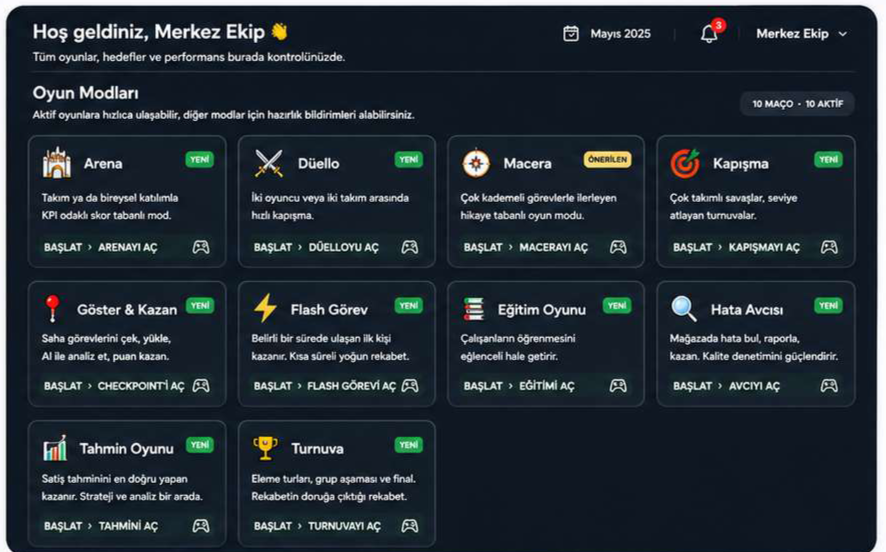The width and height of the screenshot is (886, 552).
Task: Click the Arena castle icon
Action: click(x=57, y=163)
